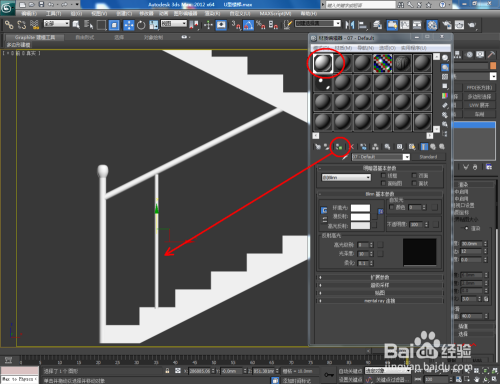Toggle Window/Crossing selection mode
Screen dimensions: 500x384
pyautogui.click(x=114, y=25)
